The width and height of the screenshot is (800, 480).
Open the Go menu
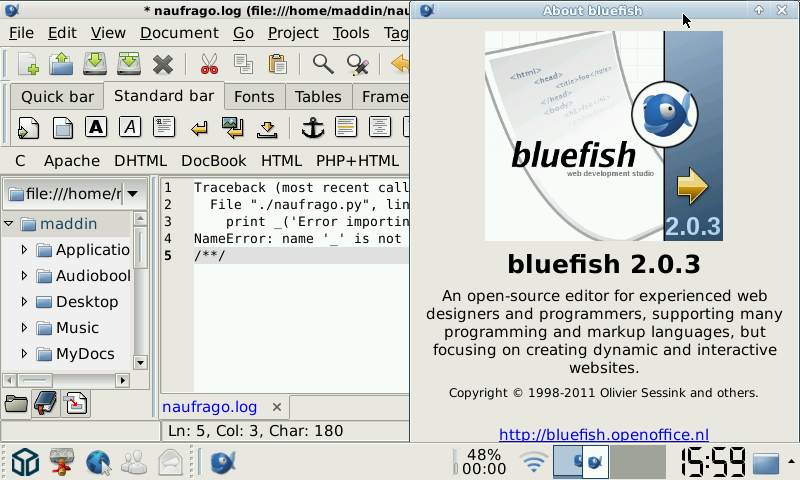(243, 33)
